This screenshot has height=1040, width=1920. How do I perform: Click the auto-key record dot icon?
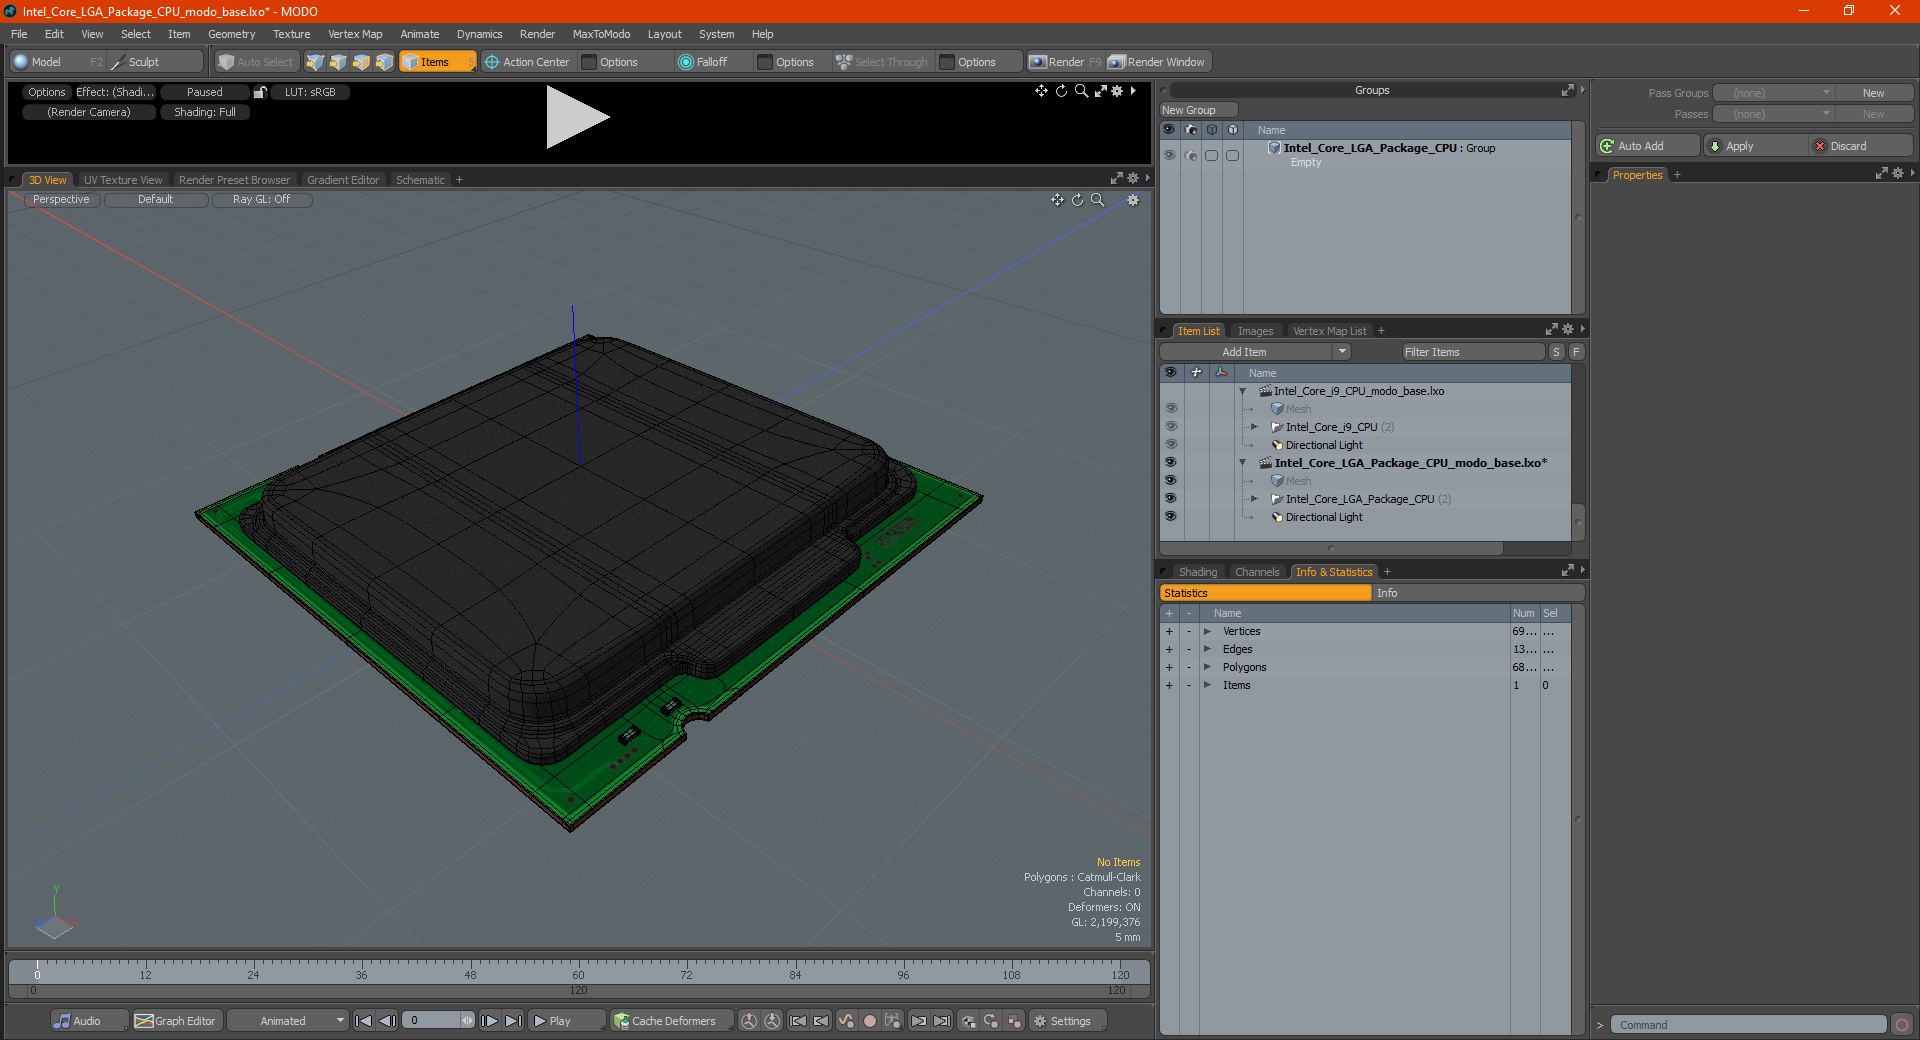(x=870, y=1021)
